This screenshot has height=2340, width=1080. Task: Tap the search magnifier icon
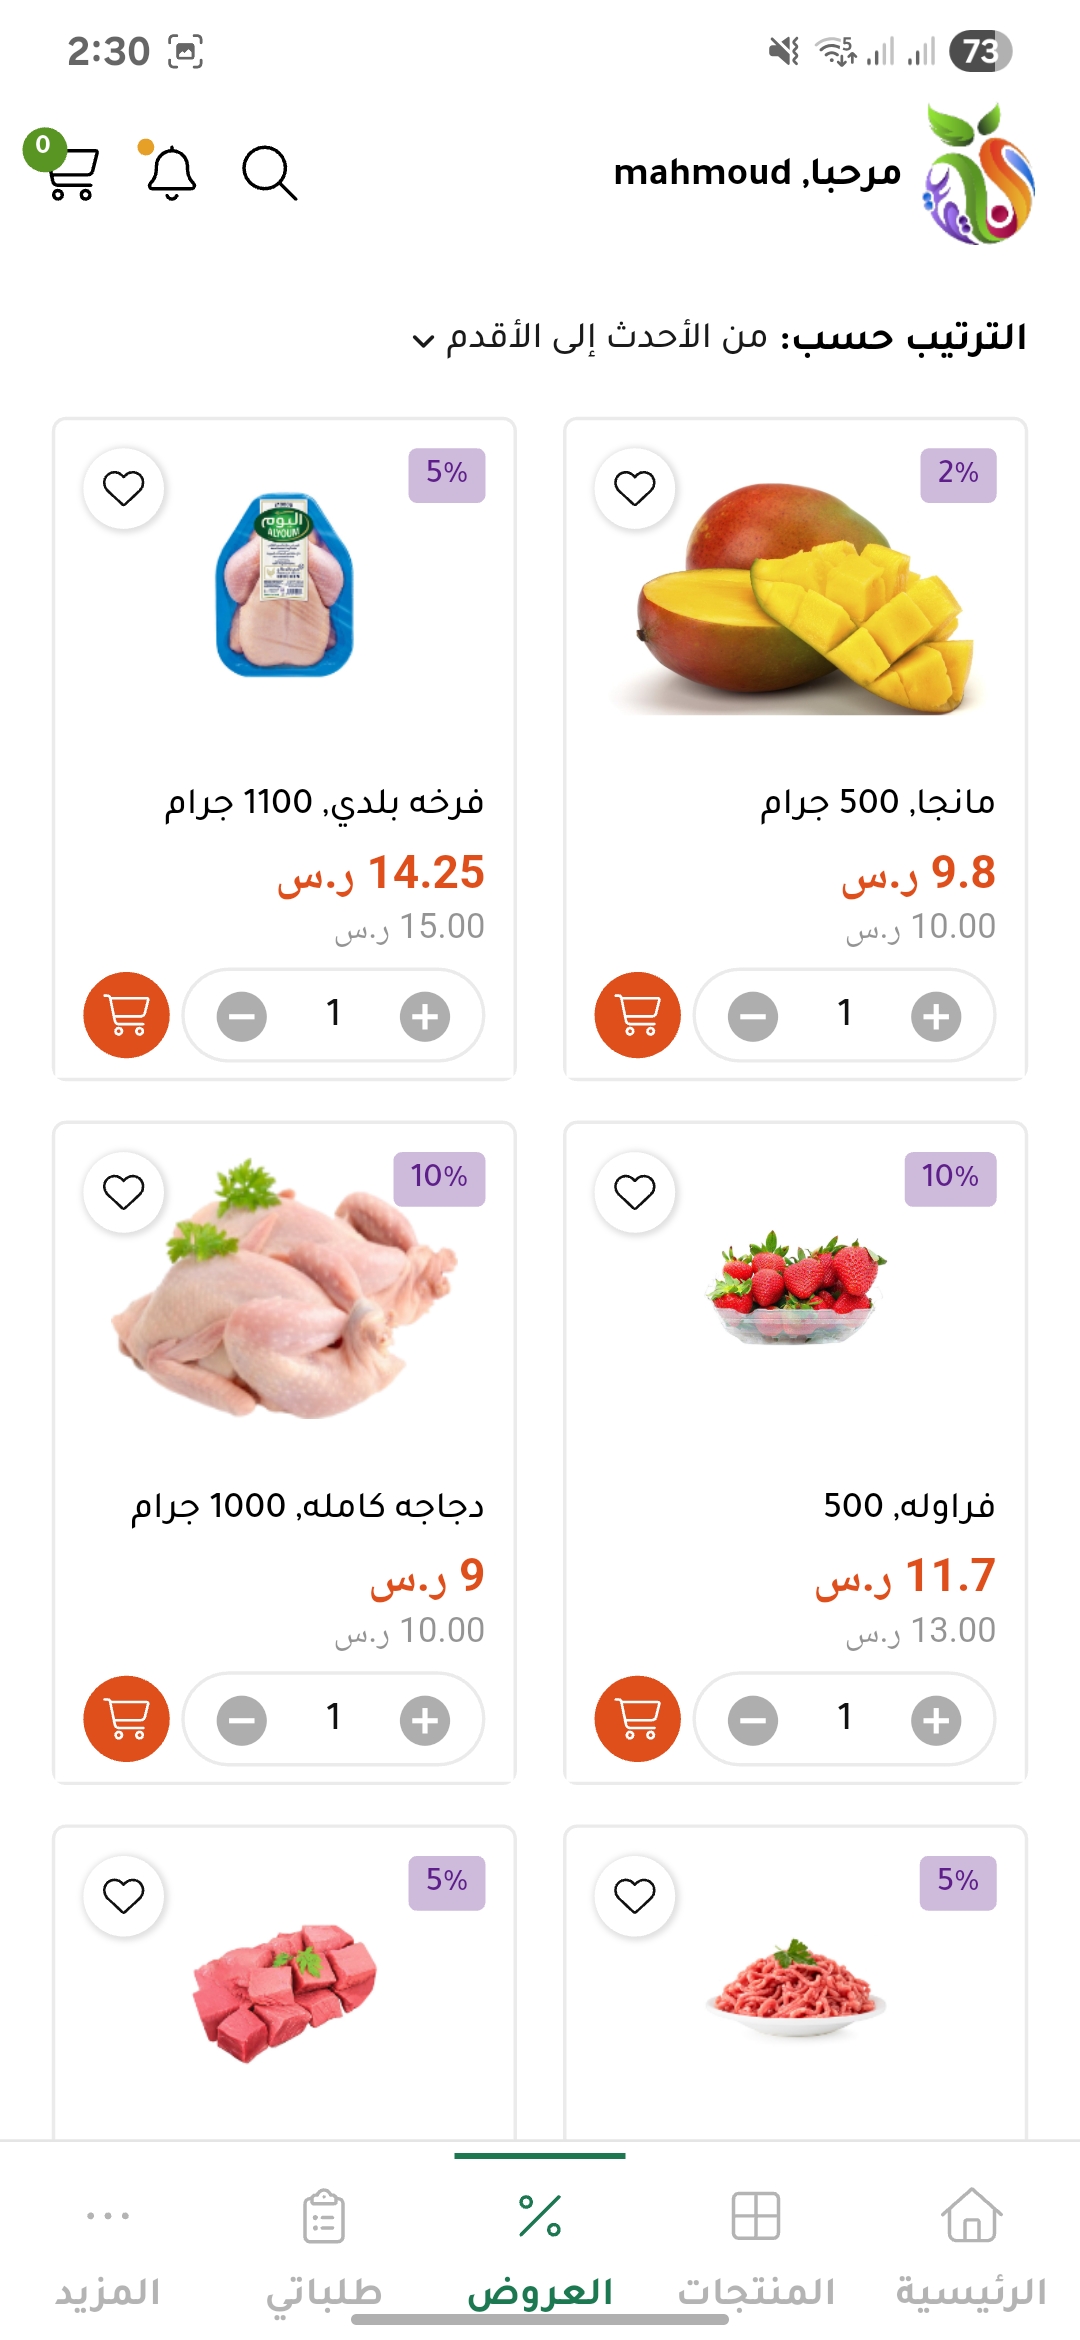tap(269, 173)
